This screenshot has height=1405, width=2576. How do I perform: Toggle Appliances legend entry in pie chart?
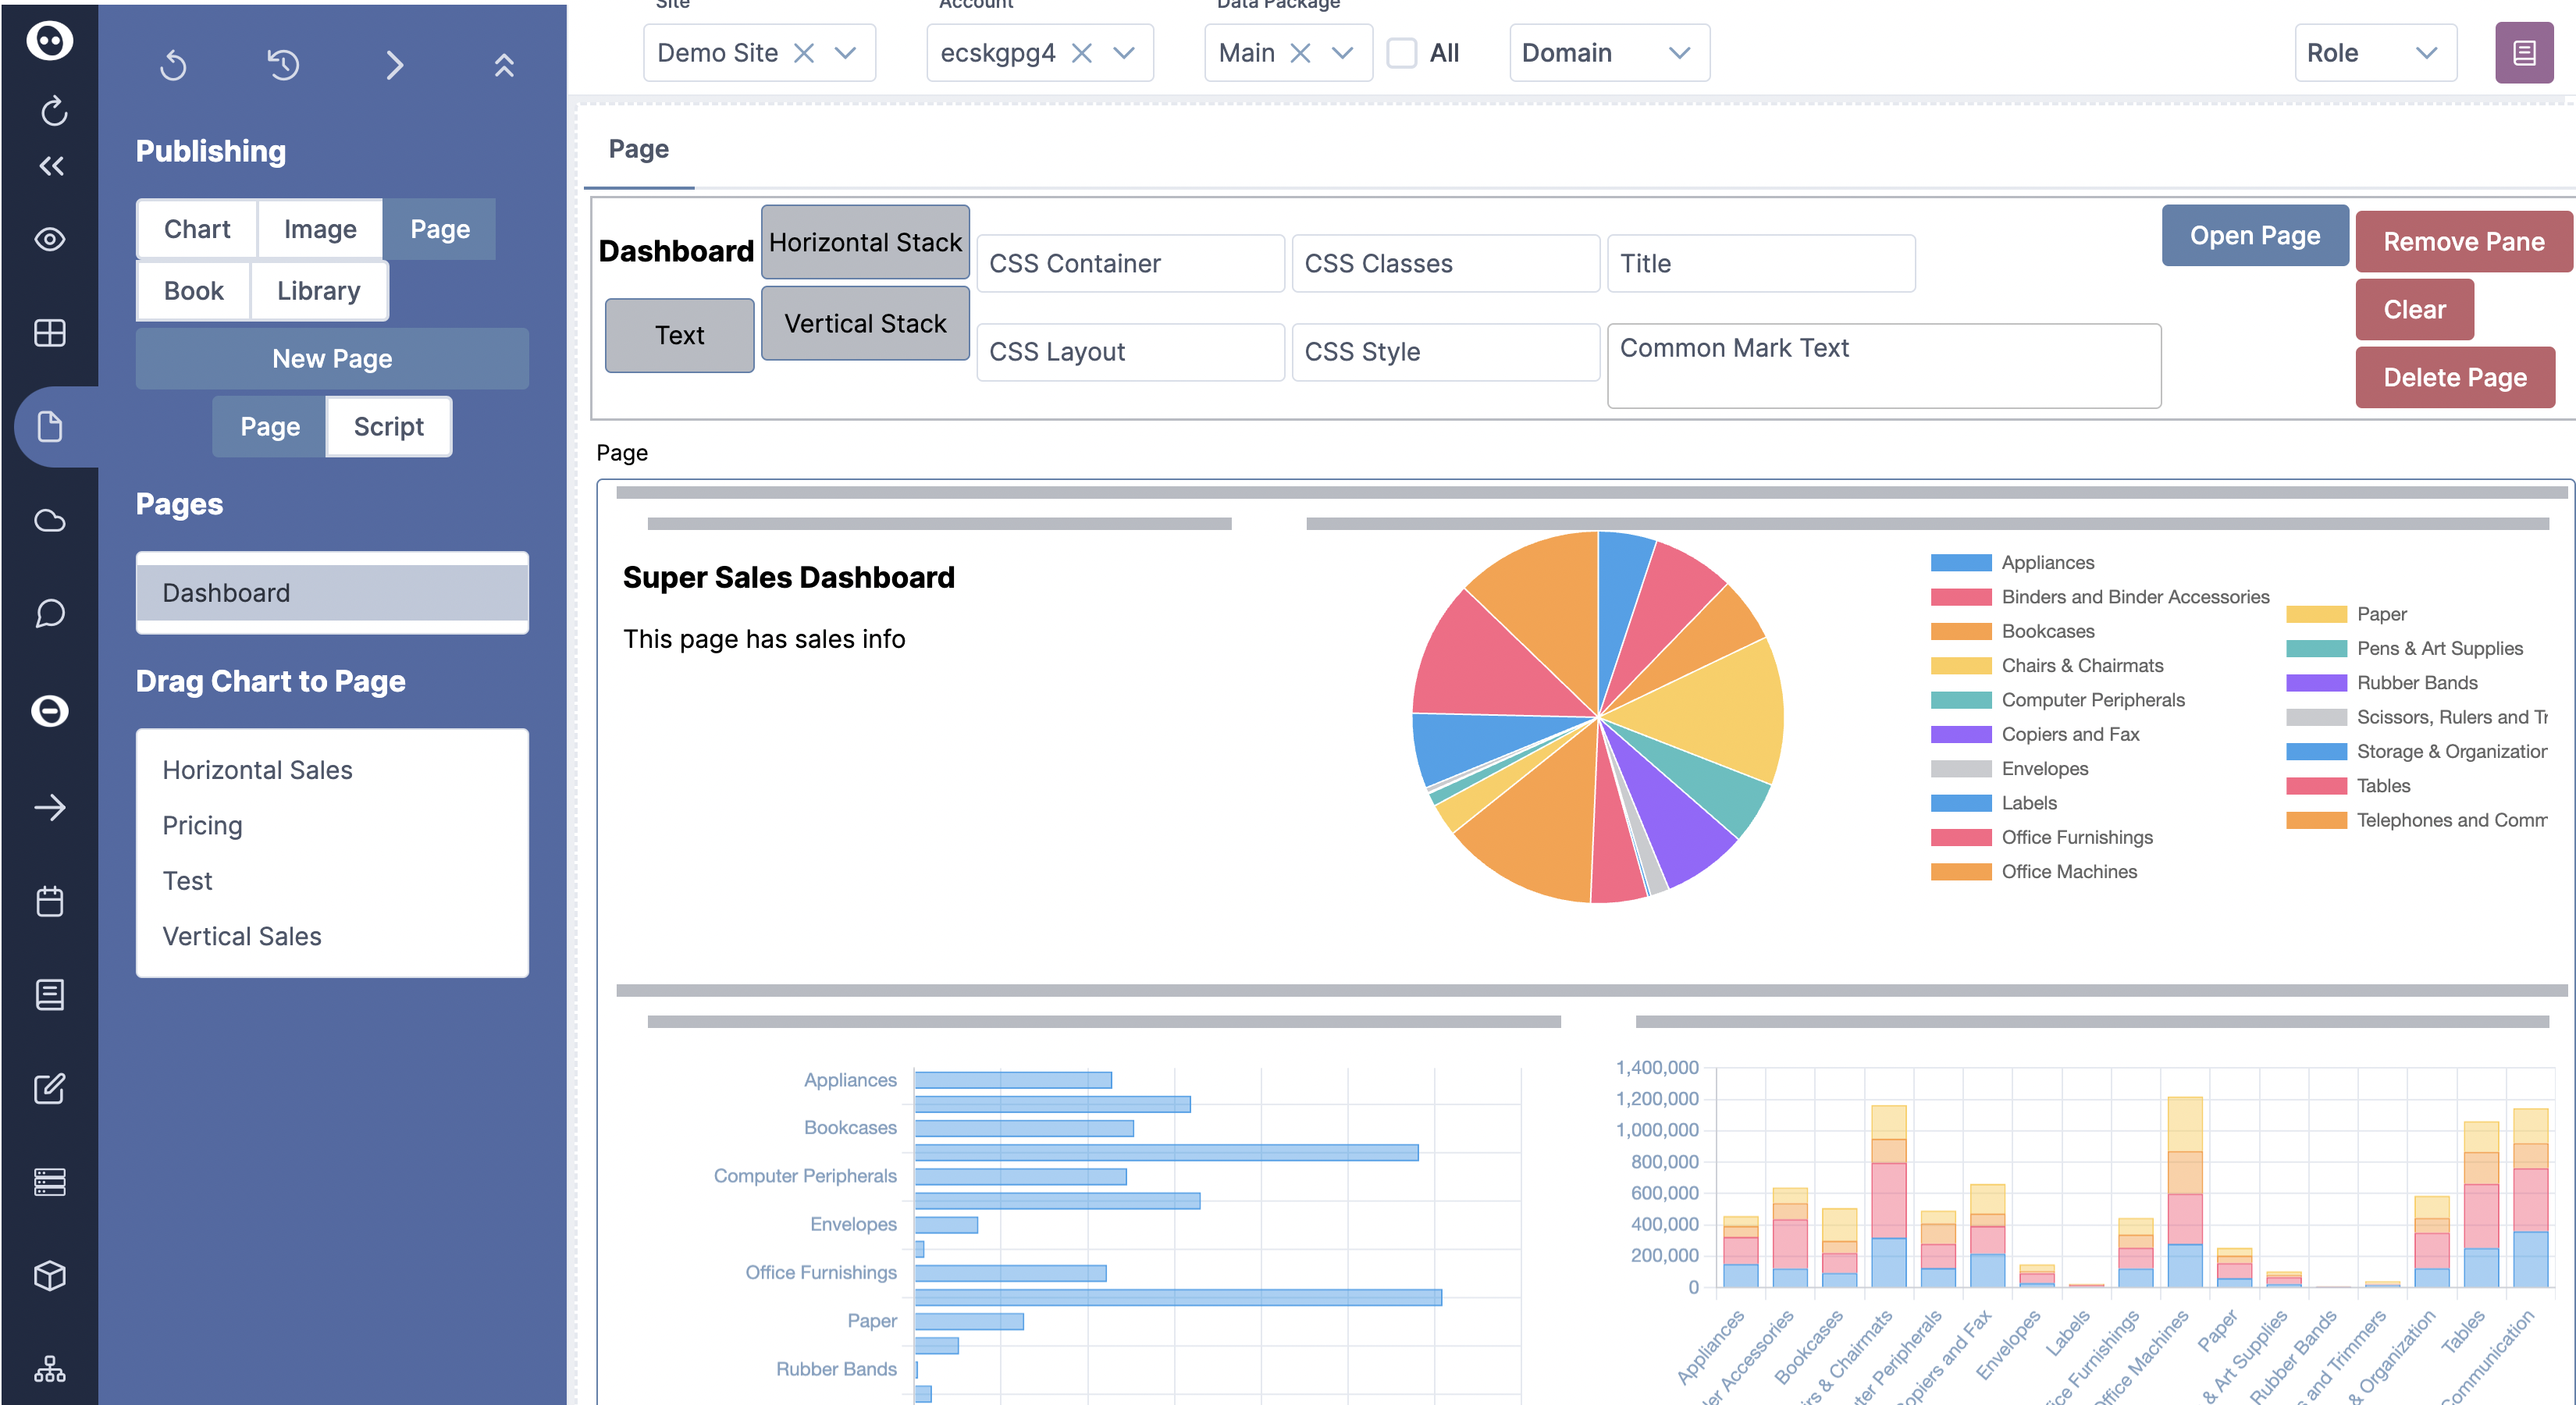(x=2046, y=562)
